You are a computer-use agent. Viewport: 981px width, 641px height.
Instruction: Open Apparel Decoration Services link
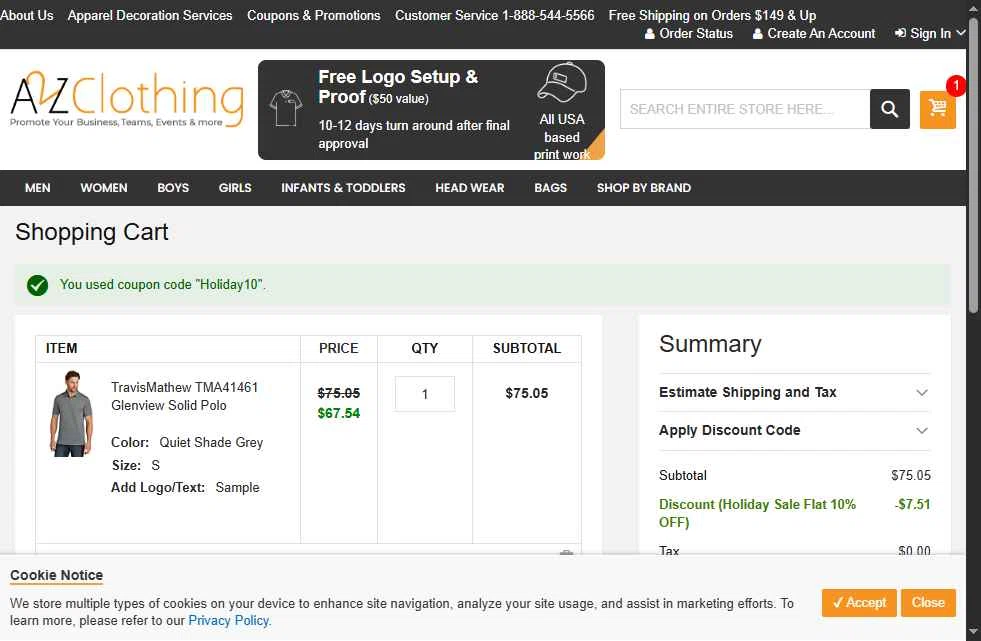click(150, 15)
